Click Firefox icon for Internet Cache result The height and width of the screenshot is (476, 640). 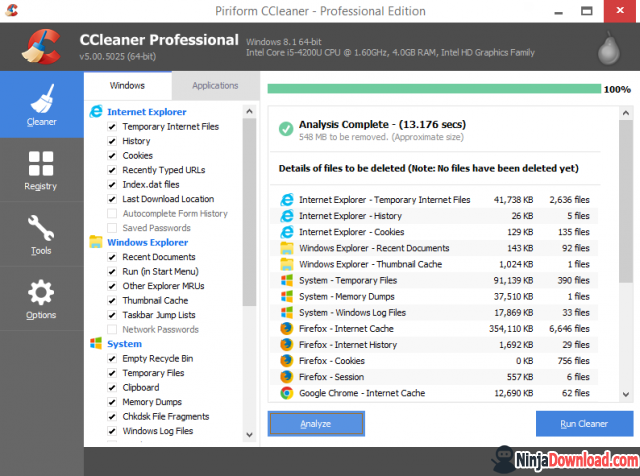pyautogui.click(x=287, y=329)
